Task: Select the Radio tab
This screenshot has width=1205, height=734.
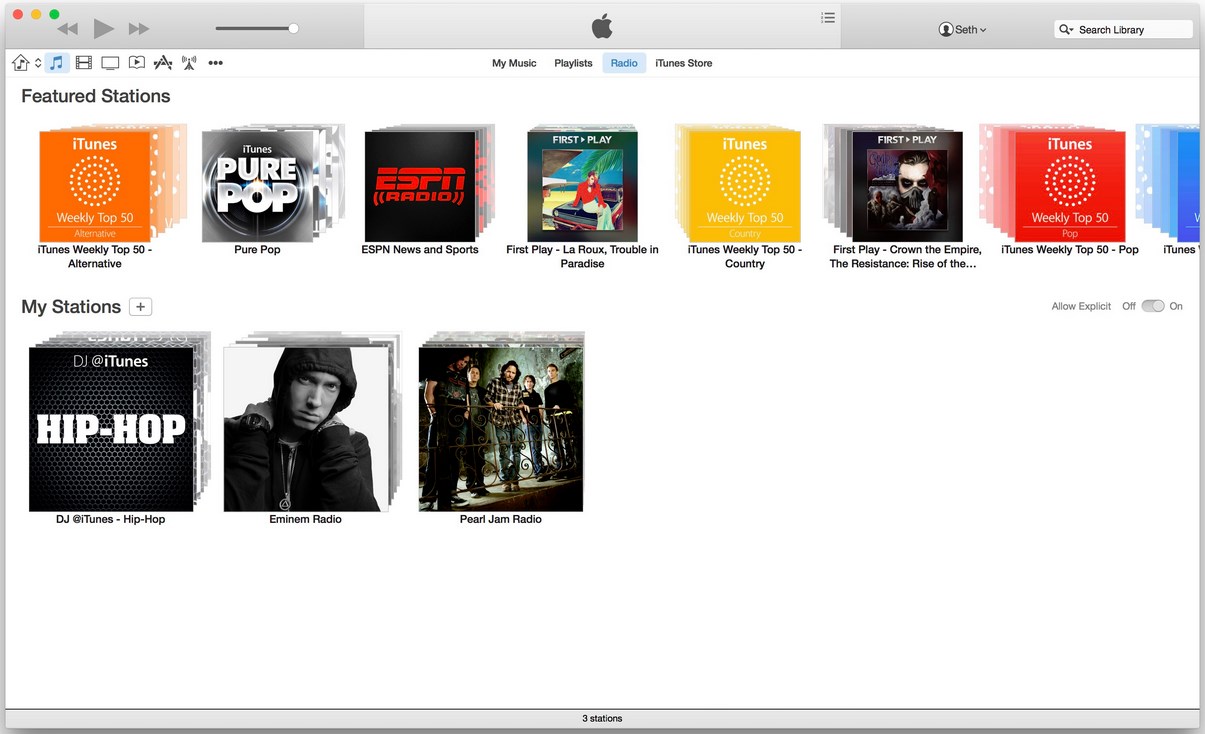Action: (x=624, y=63)
